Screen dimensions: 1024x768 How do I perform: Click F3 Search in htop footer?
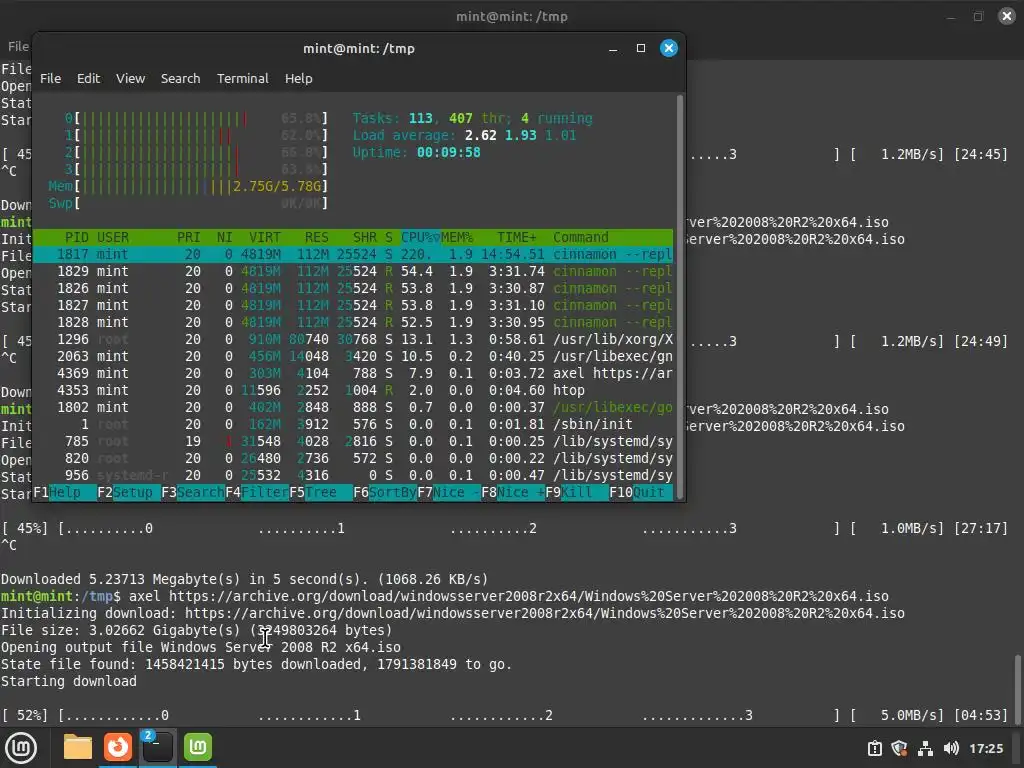click(x=193, y=492)
